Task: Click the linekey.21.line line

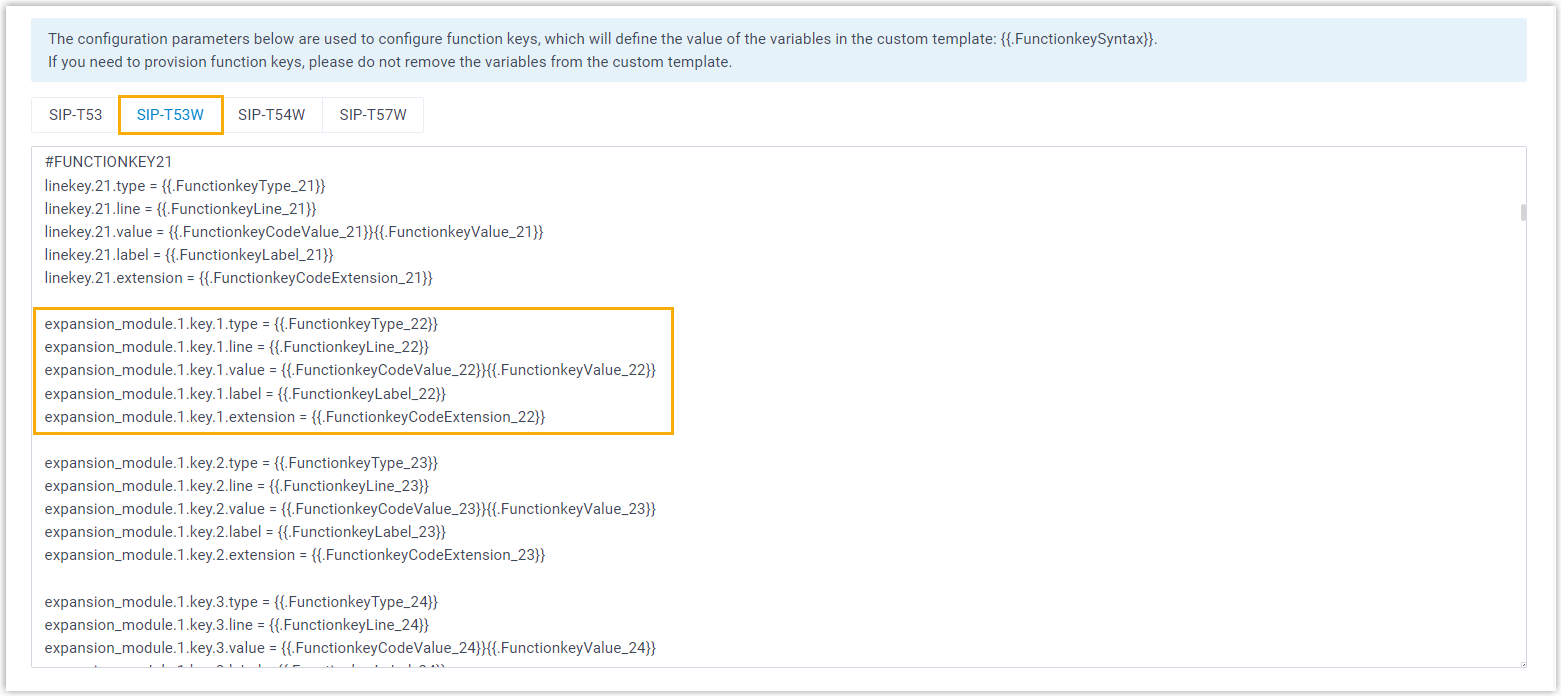Action: click(x=180, y=209)
